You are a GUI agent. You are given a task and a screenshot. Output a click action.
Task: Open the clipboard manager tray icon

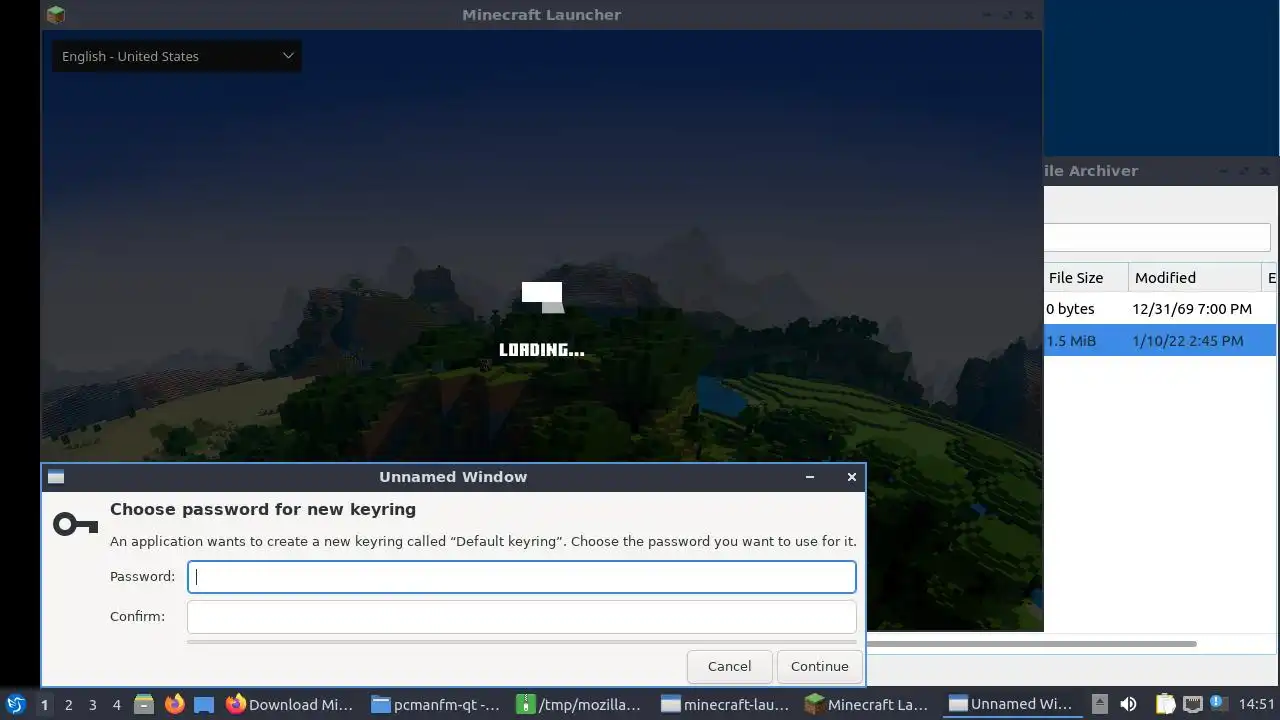[1166, 704]
